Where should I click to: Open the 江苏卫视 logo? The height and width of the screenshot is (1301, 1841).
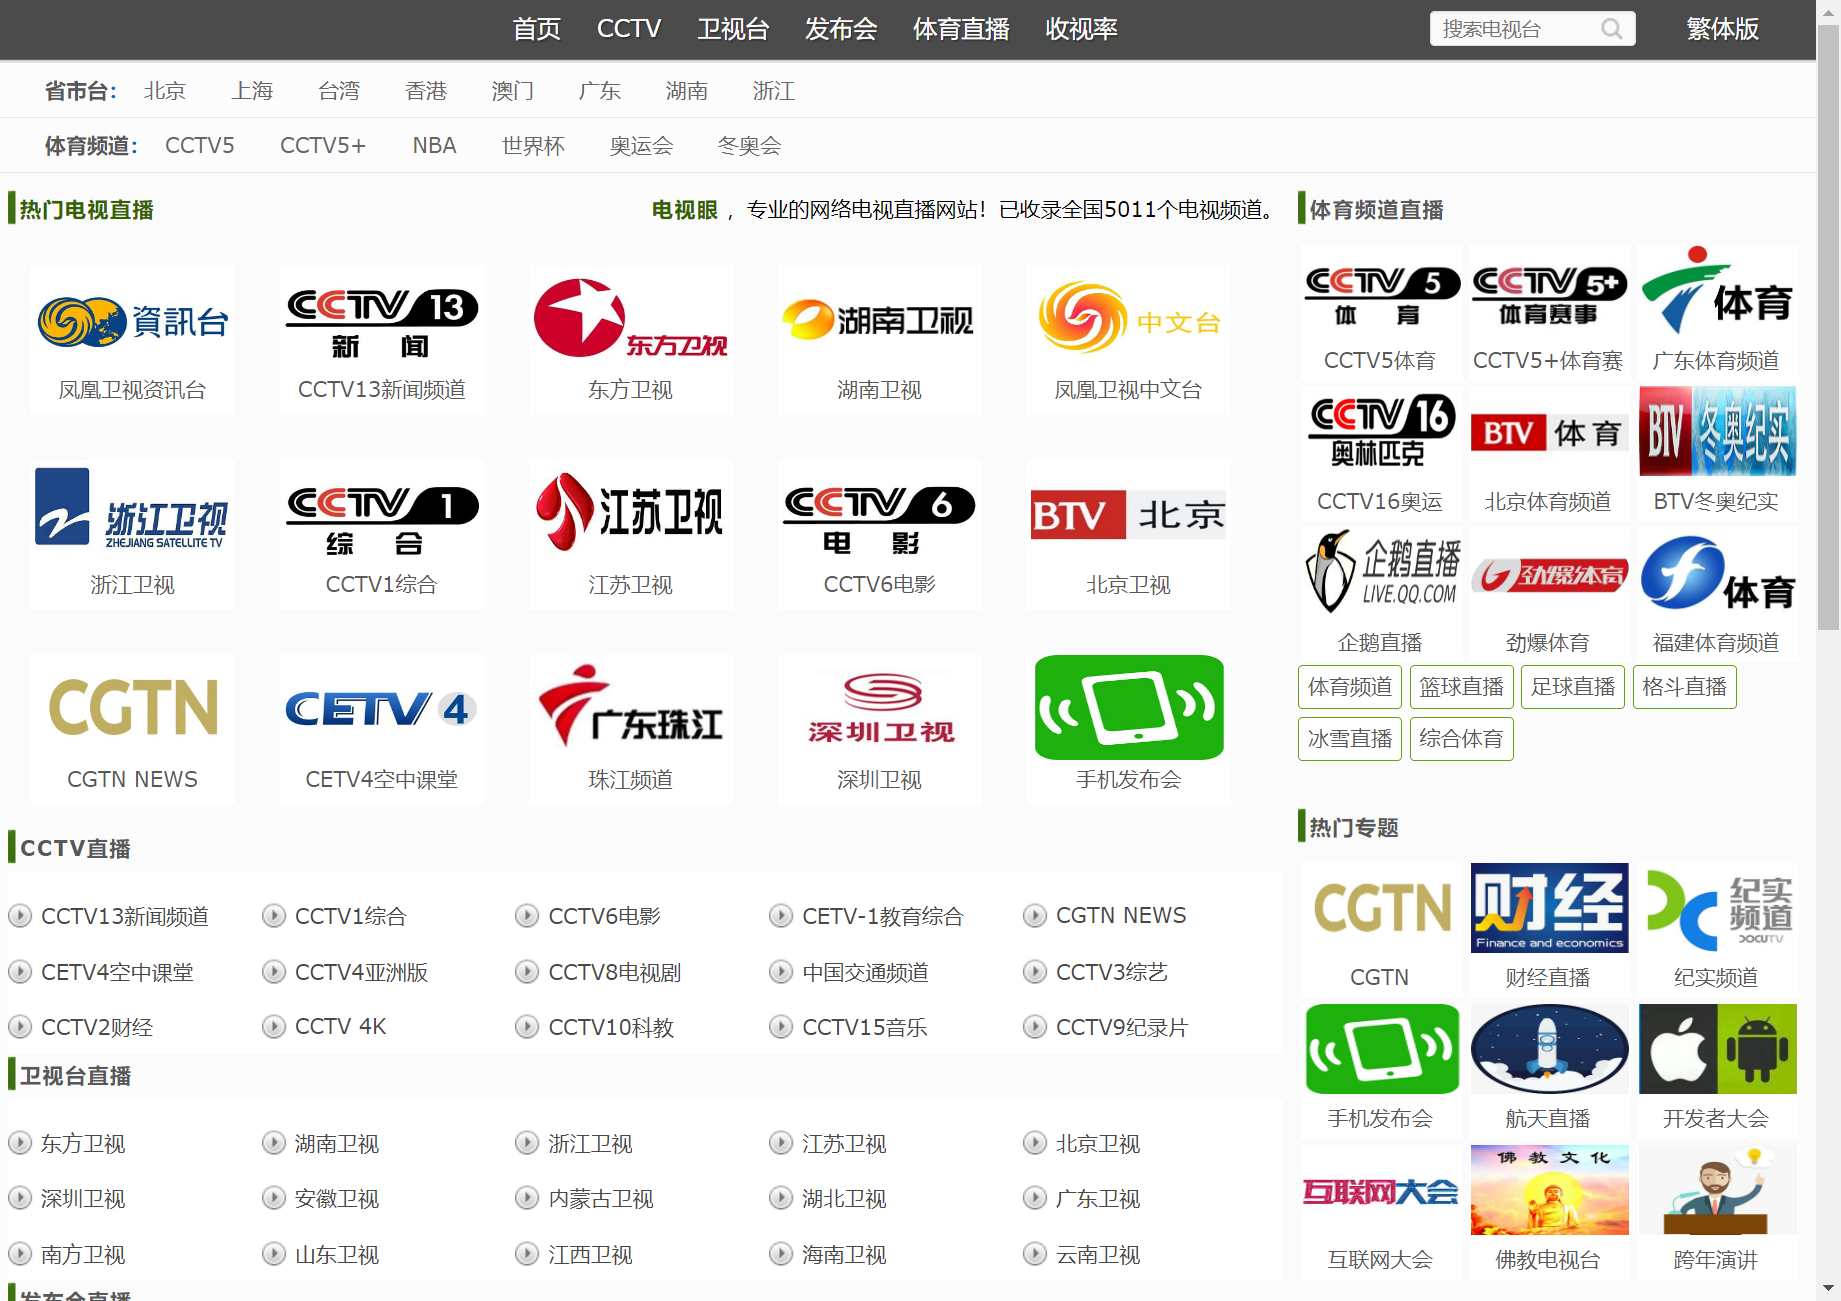pos(631,512)
